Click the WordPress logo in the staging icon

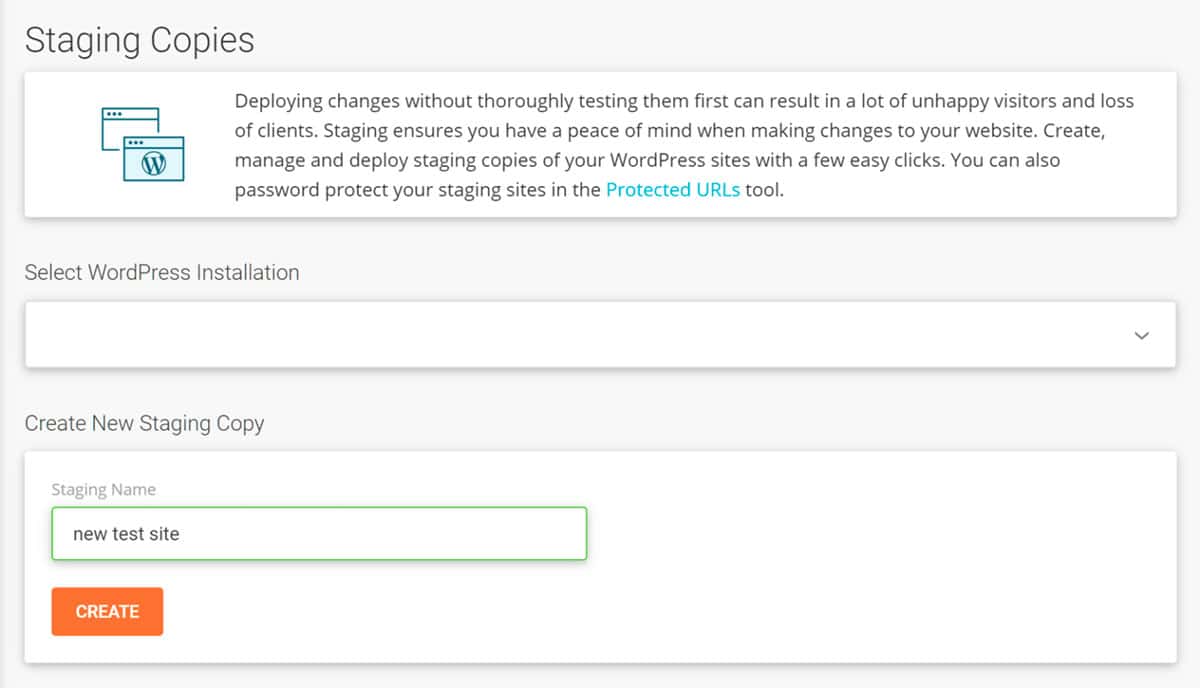(x=154, y=165)
